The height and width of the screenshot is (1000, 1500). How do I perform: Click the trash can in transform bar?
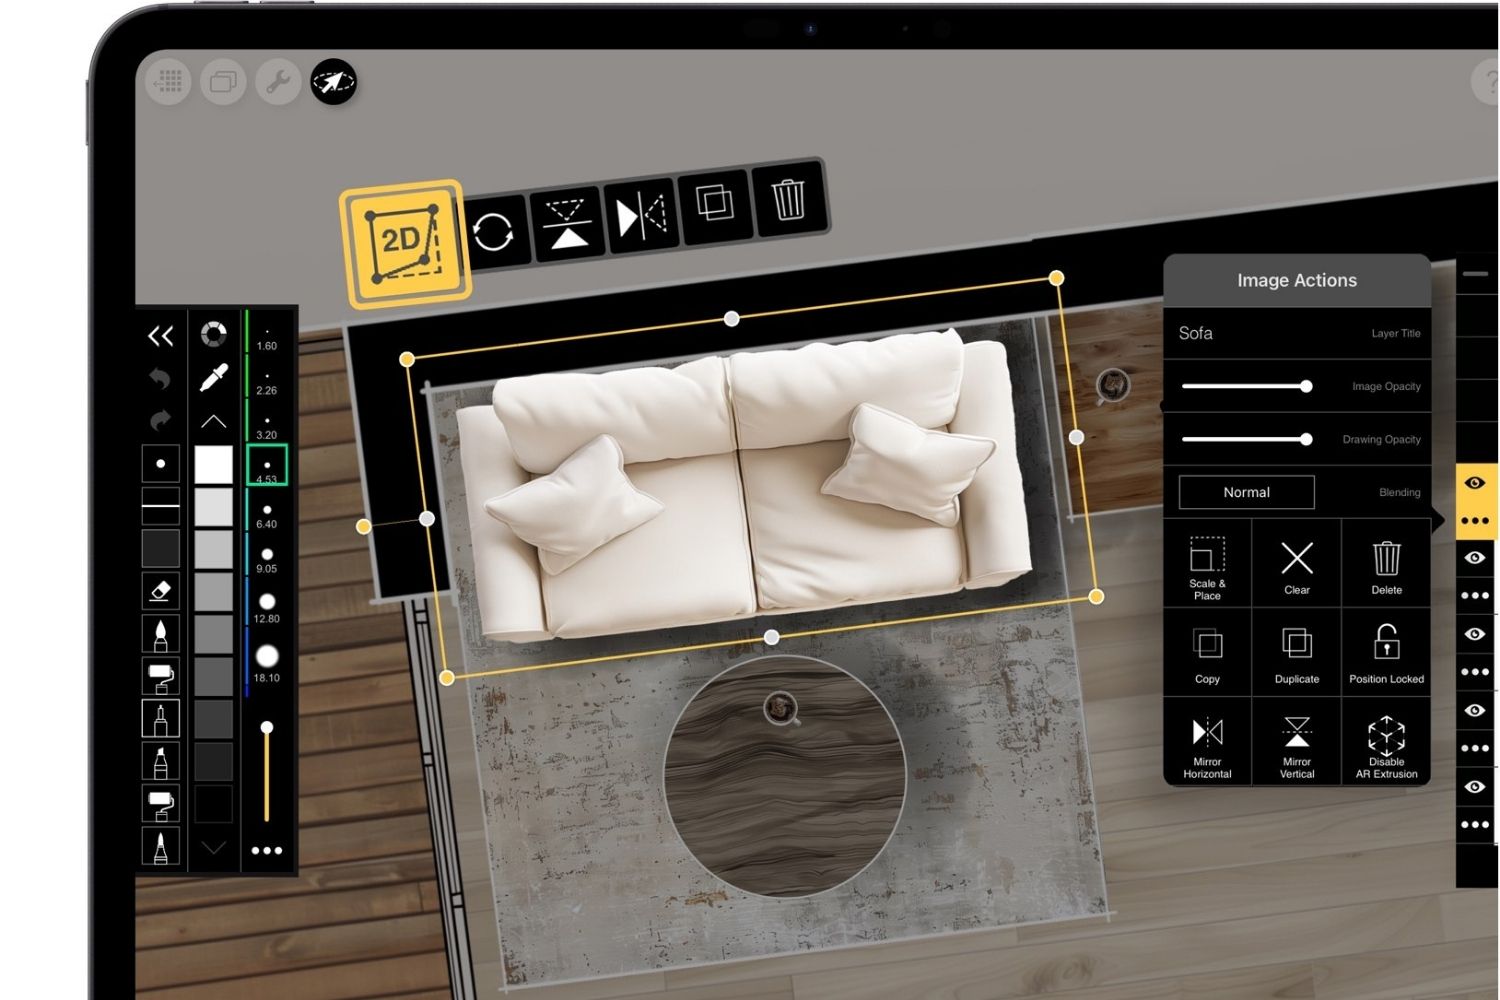[789, 198]
